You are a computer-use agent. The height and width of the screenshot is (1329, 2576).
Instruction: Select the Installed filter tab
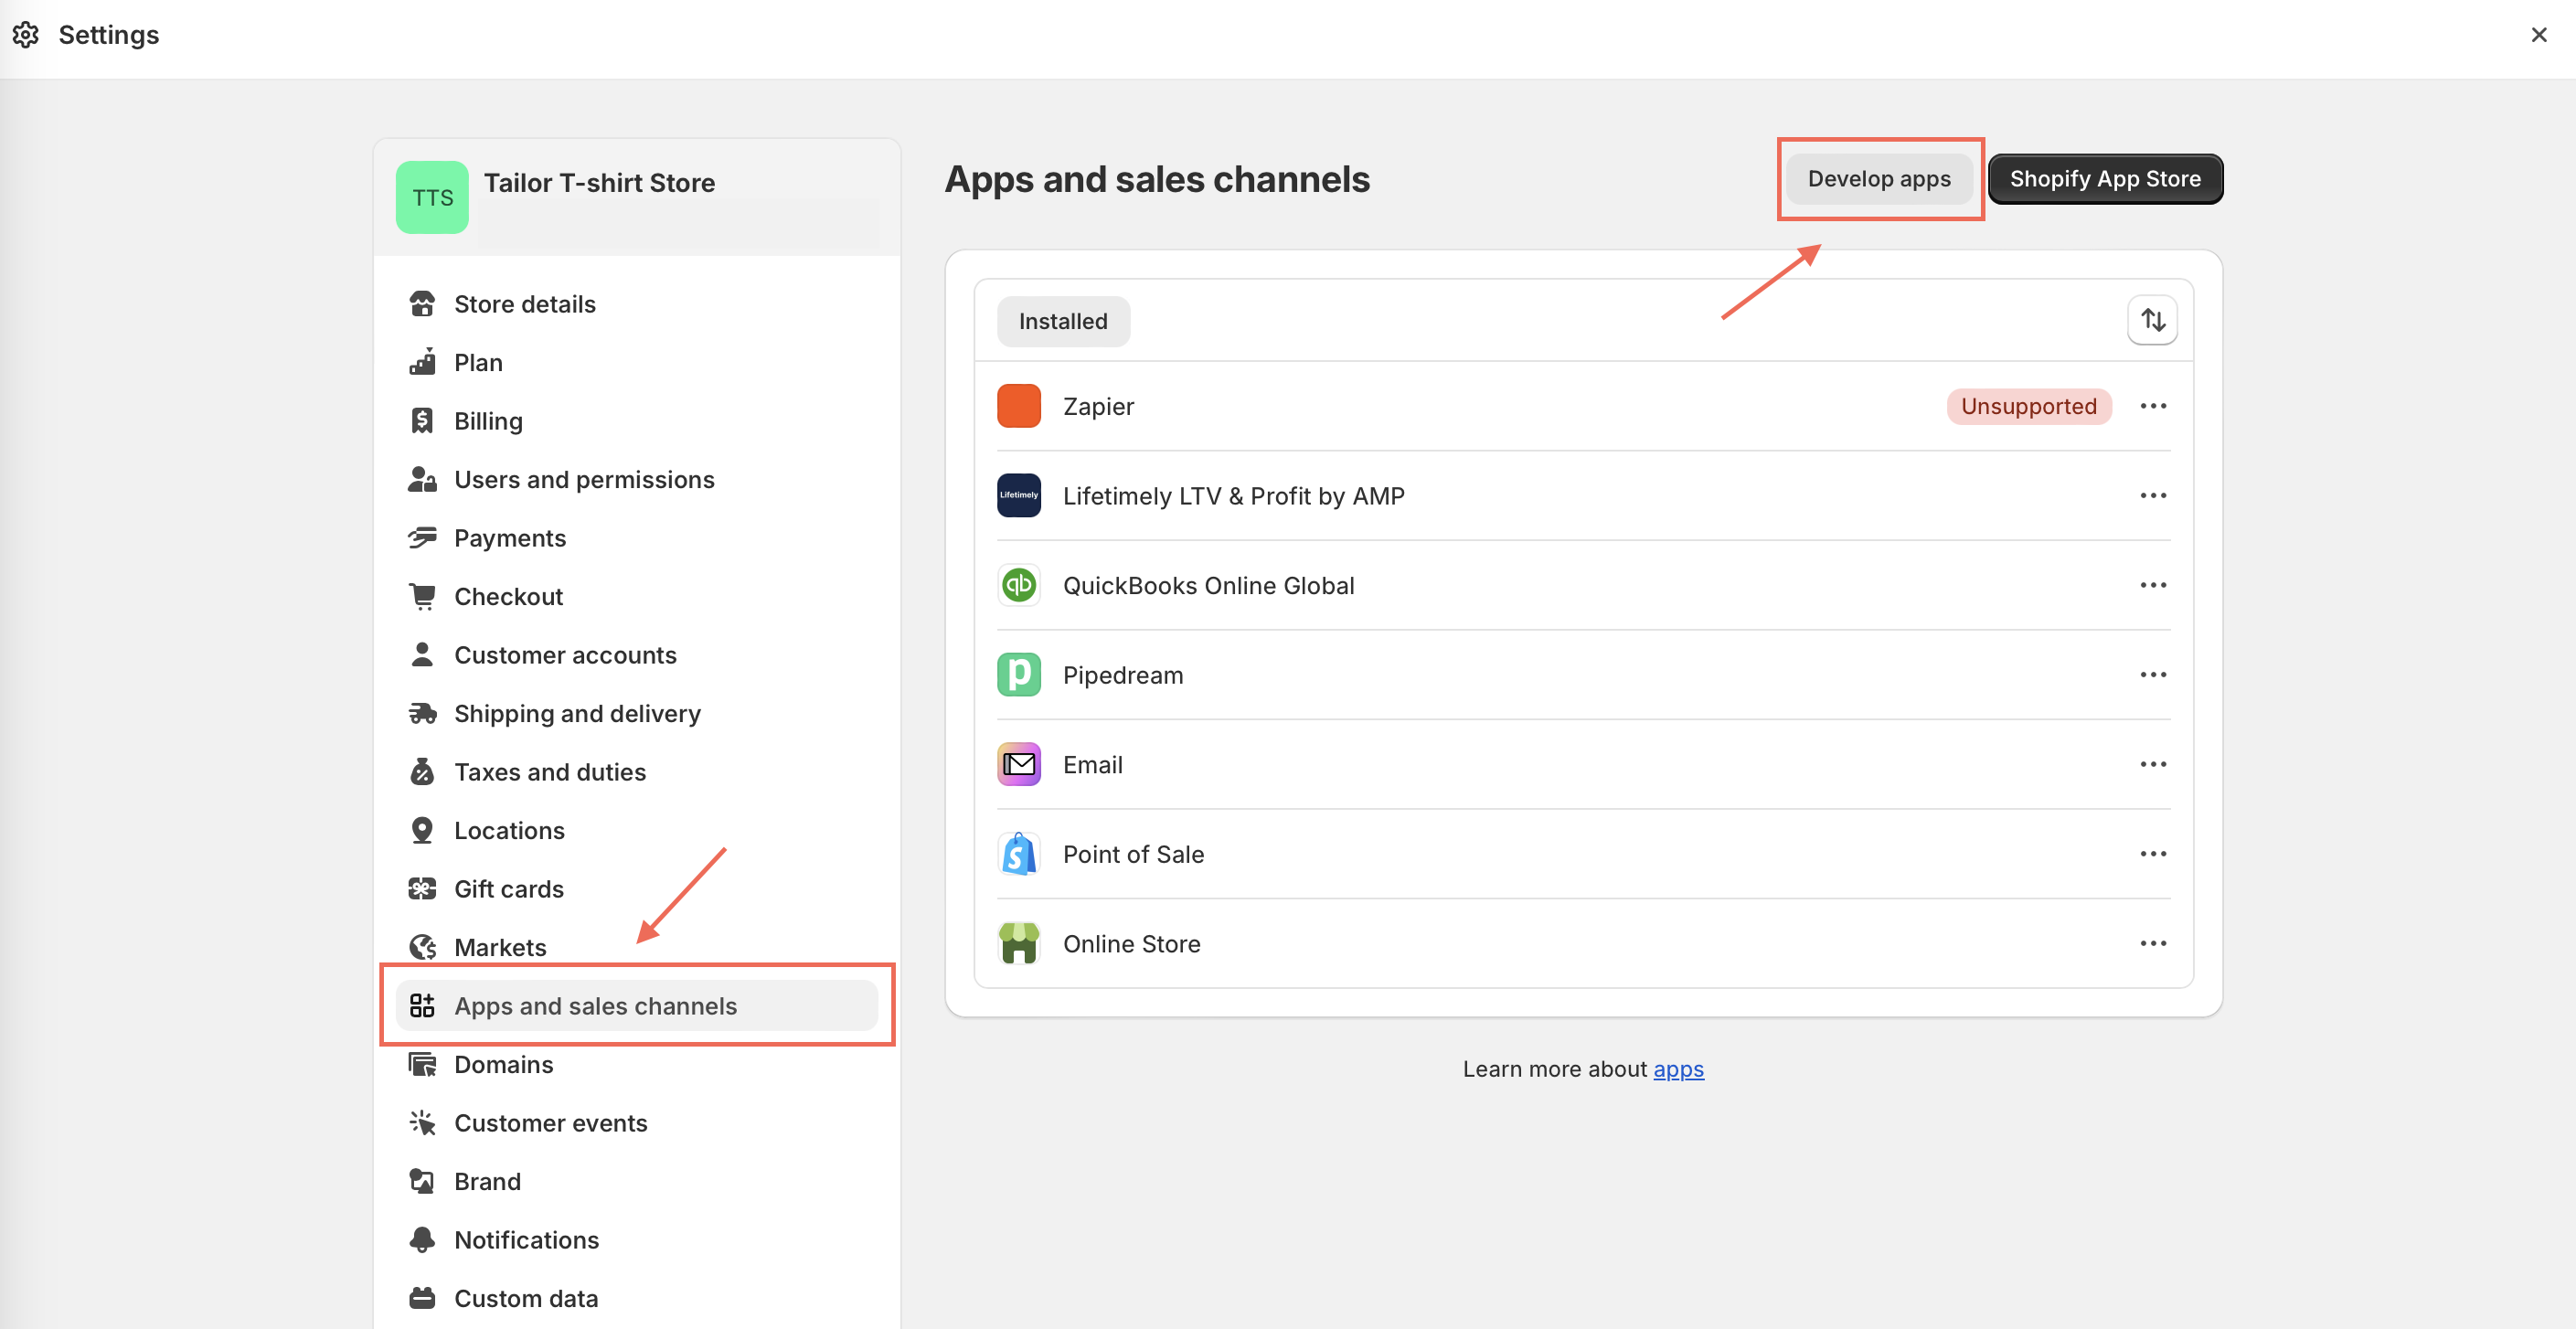click(1063, 321)
